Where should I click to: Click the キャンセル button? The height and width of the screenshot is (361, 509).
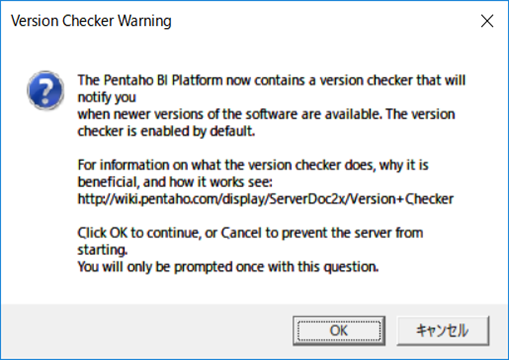(443, 331)
